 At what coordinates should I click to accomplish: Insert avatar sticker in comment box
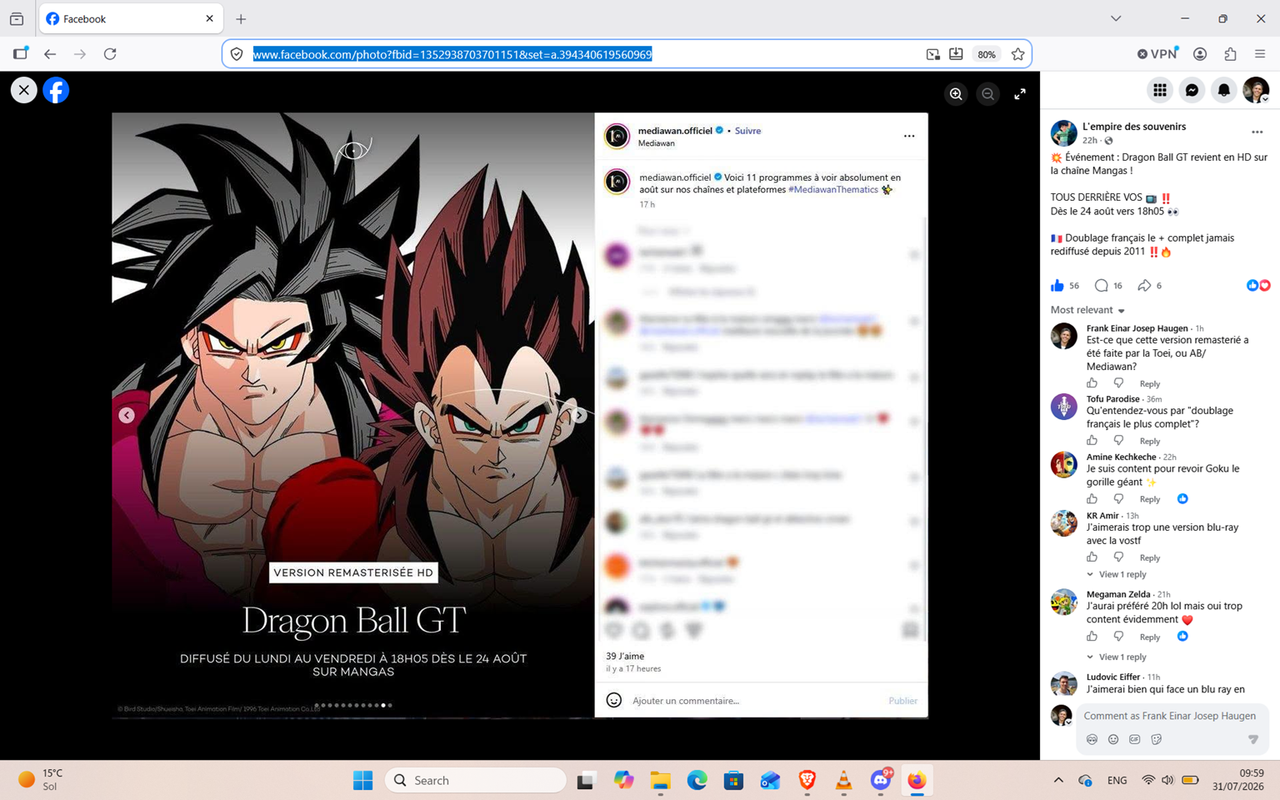(1092, 739)
